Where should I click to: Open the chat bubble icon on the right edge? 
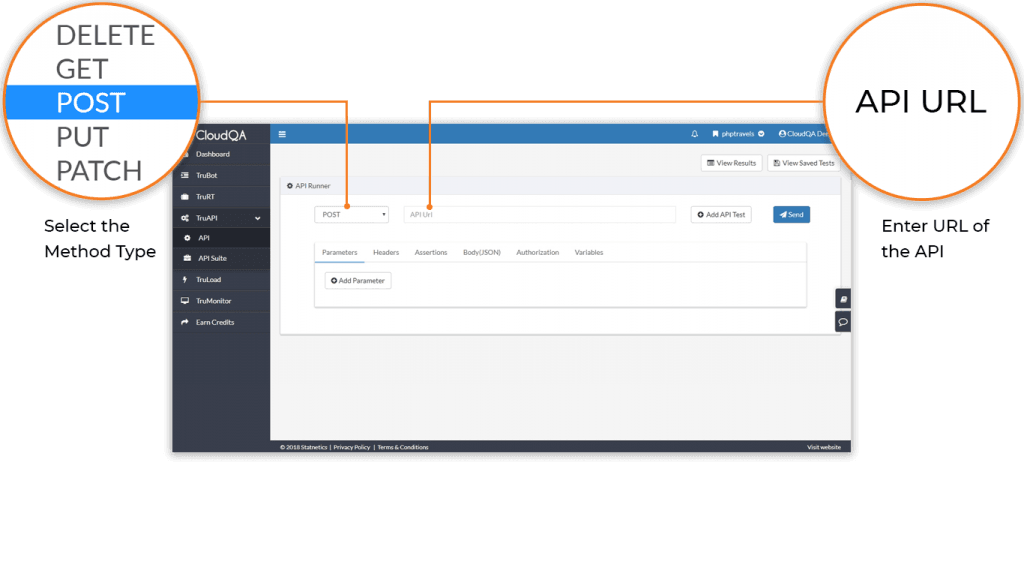pos(843,322)
